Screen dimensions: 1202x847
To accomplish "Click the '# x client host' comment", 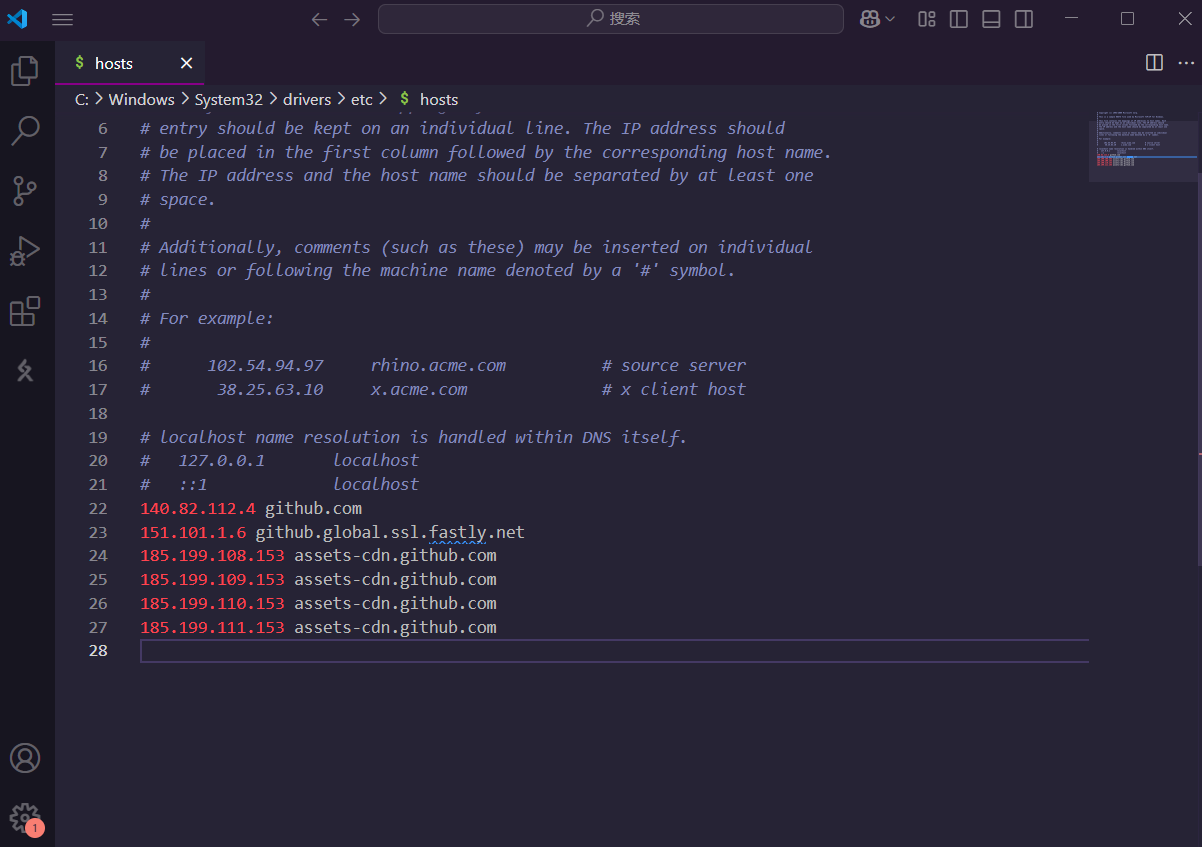I will 674,389.
